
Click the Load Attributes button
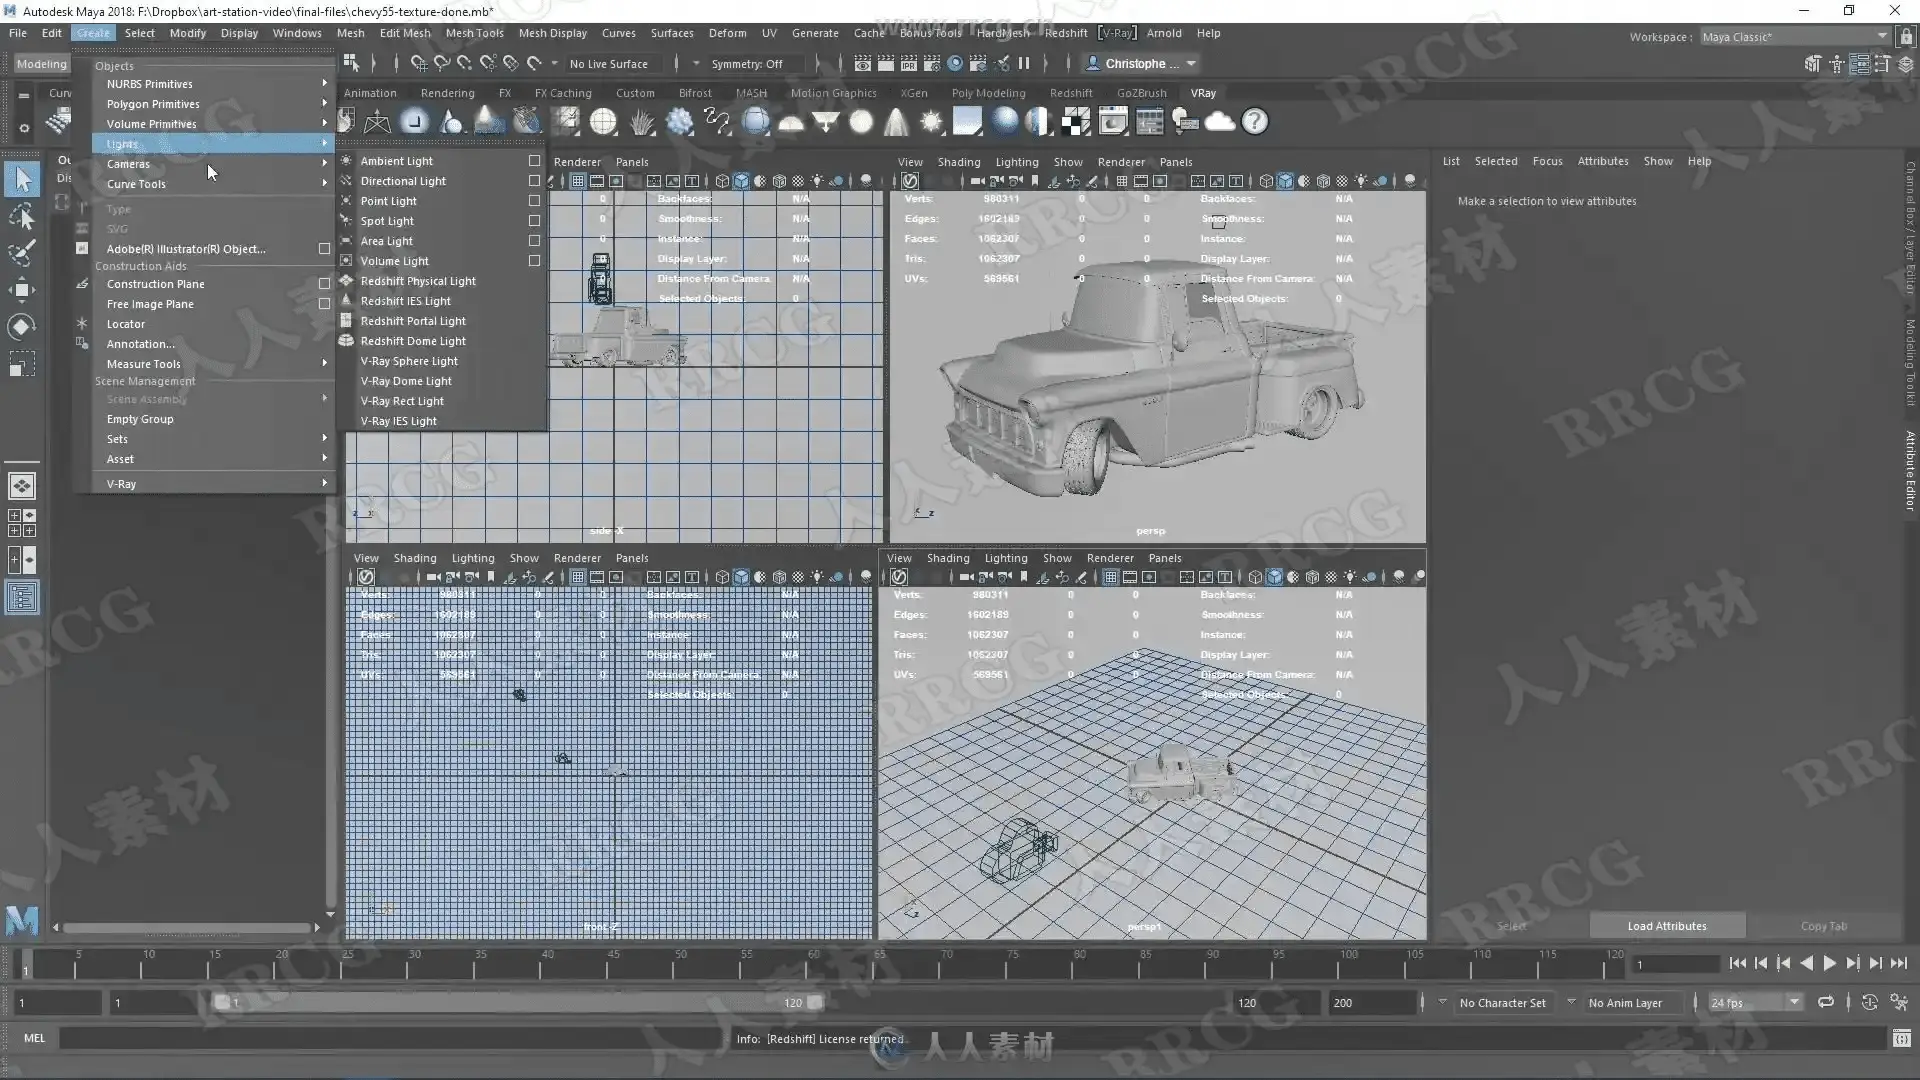1666,926
